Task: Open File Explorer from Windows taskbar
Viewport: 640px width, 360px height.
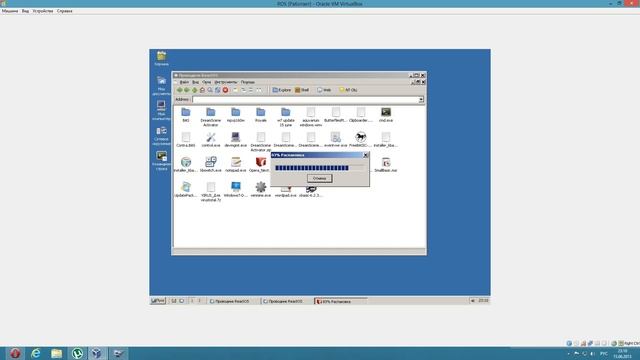Action: pyautogui.click(x=56, y=353)
